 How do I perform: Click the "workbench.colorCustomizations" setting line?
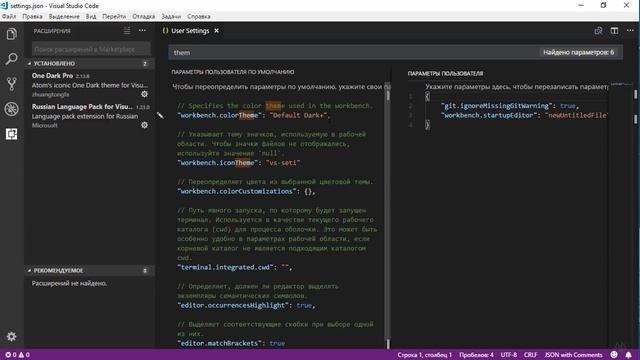pyautogui.click(x=246, y=191)
